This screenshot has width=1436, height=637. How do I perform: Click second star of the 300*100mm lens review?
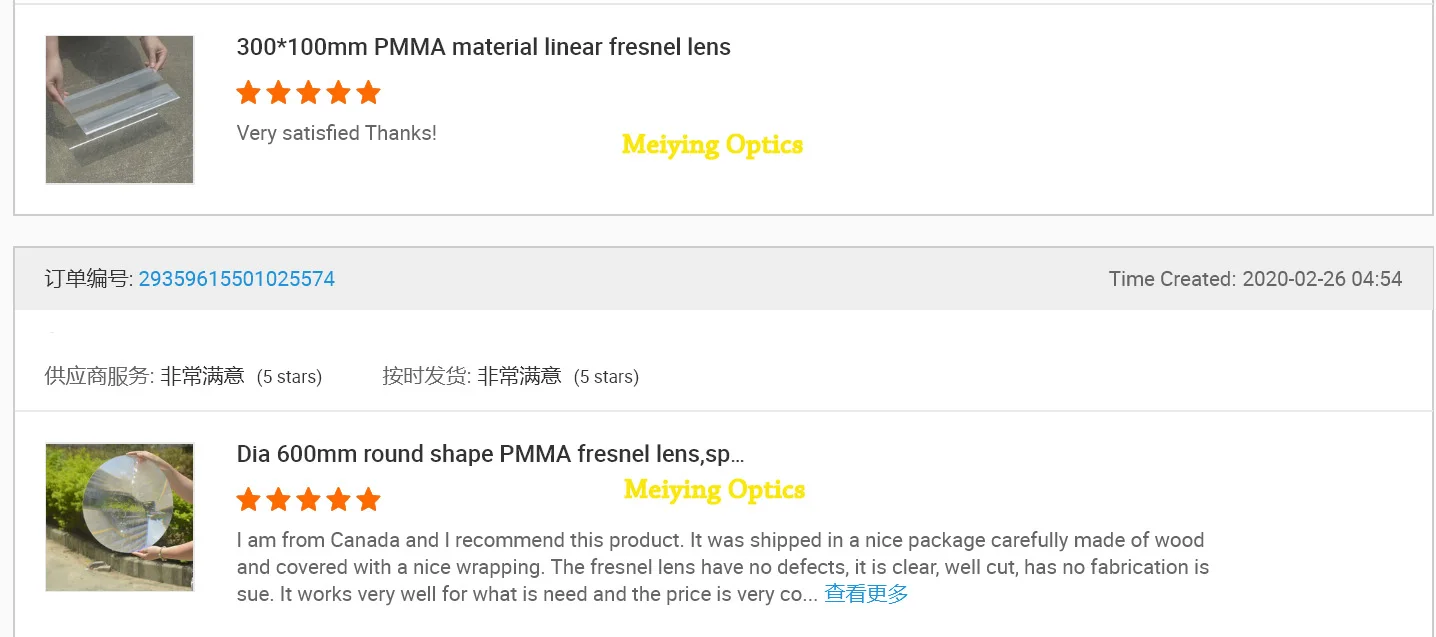(x=279, y=93)
